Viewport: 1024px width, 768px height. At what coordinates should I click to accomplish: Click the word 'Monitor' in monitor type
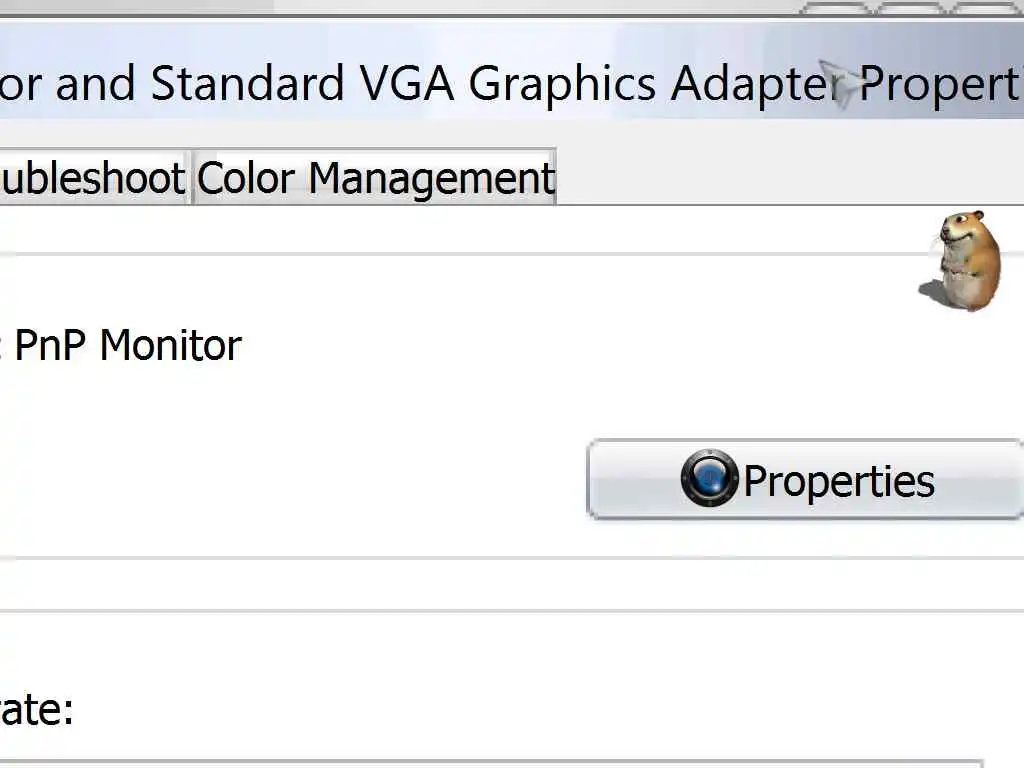tap(170, 346)
